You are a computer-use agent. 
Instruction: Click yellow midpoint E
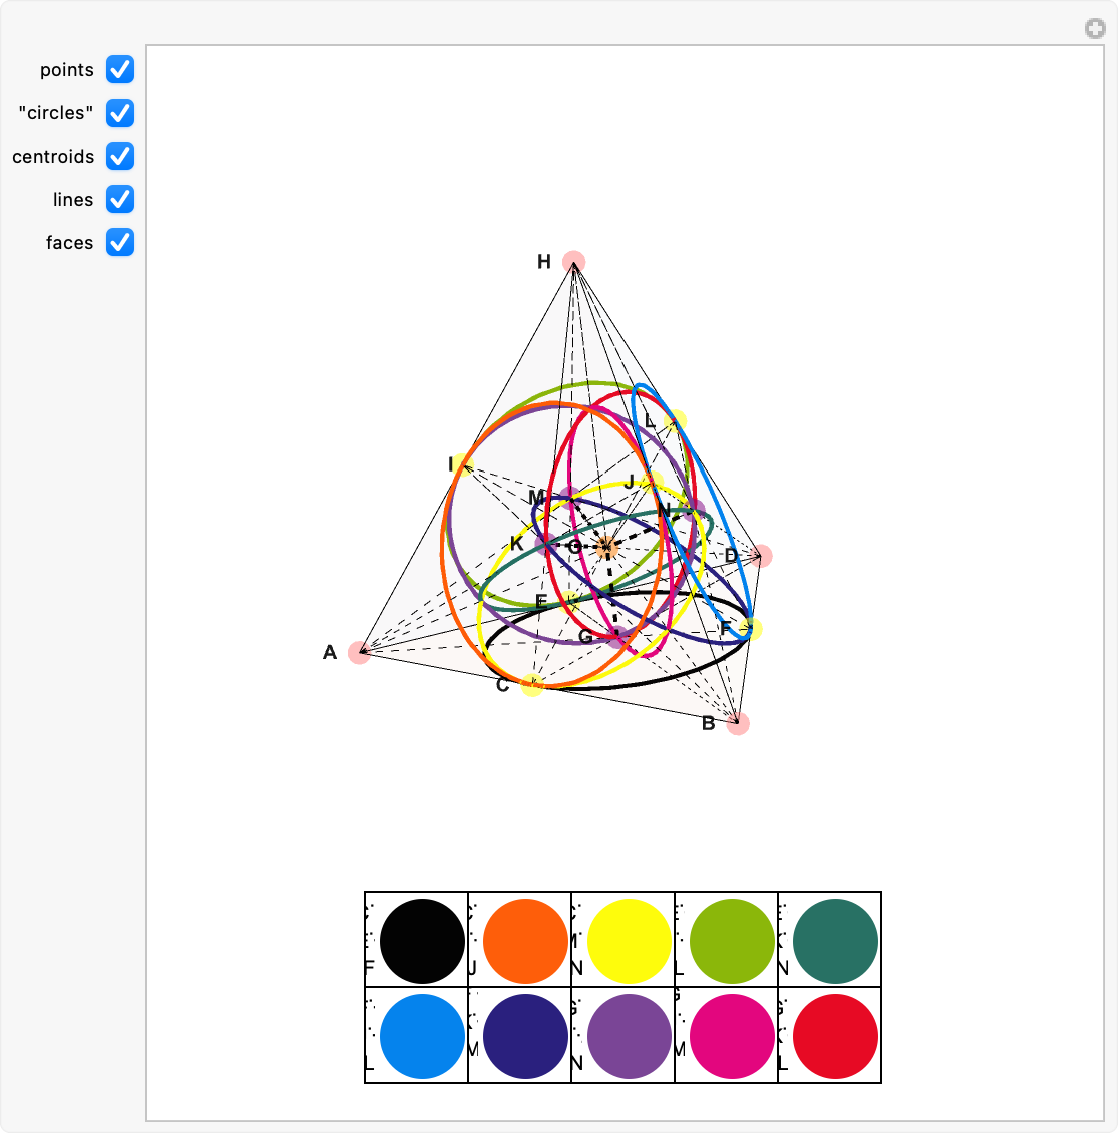click(x=569, y=600)
